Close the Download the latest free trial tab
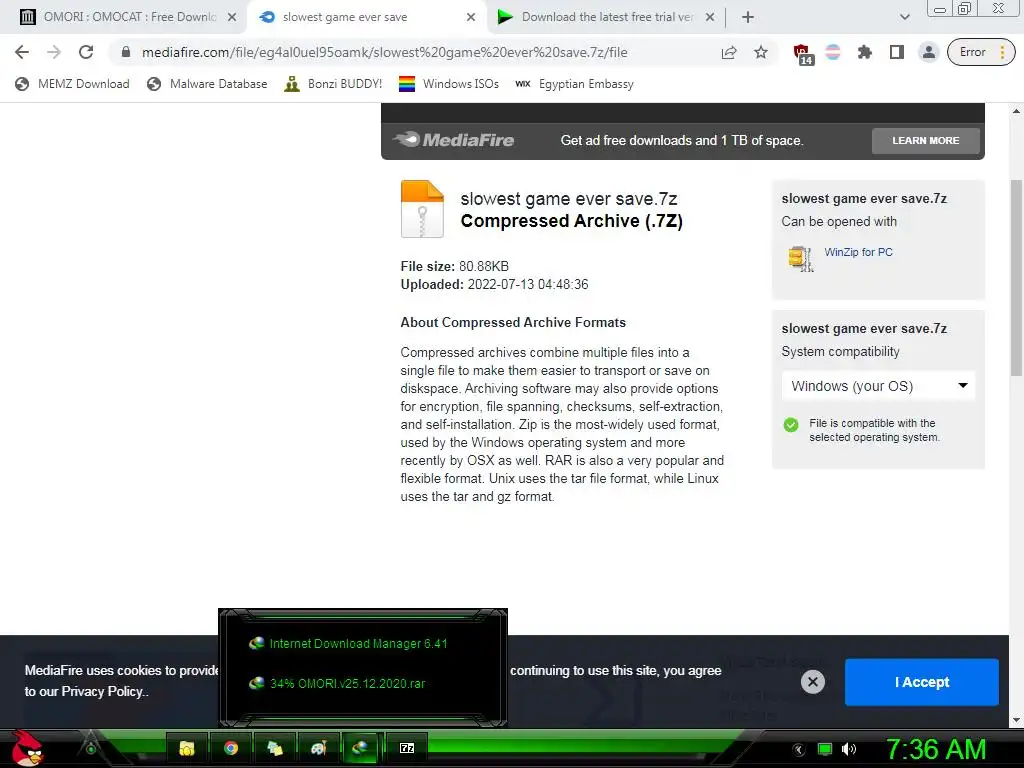 click(710, 18)
